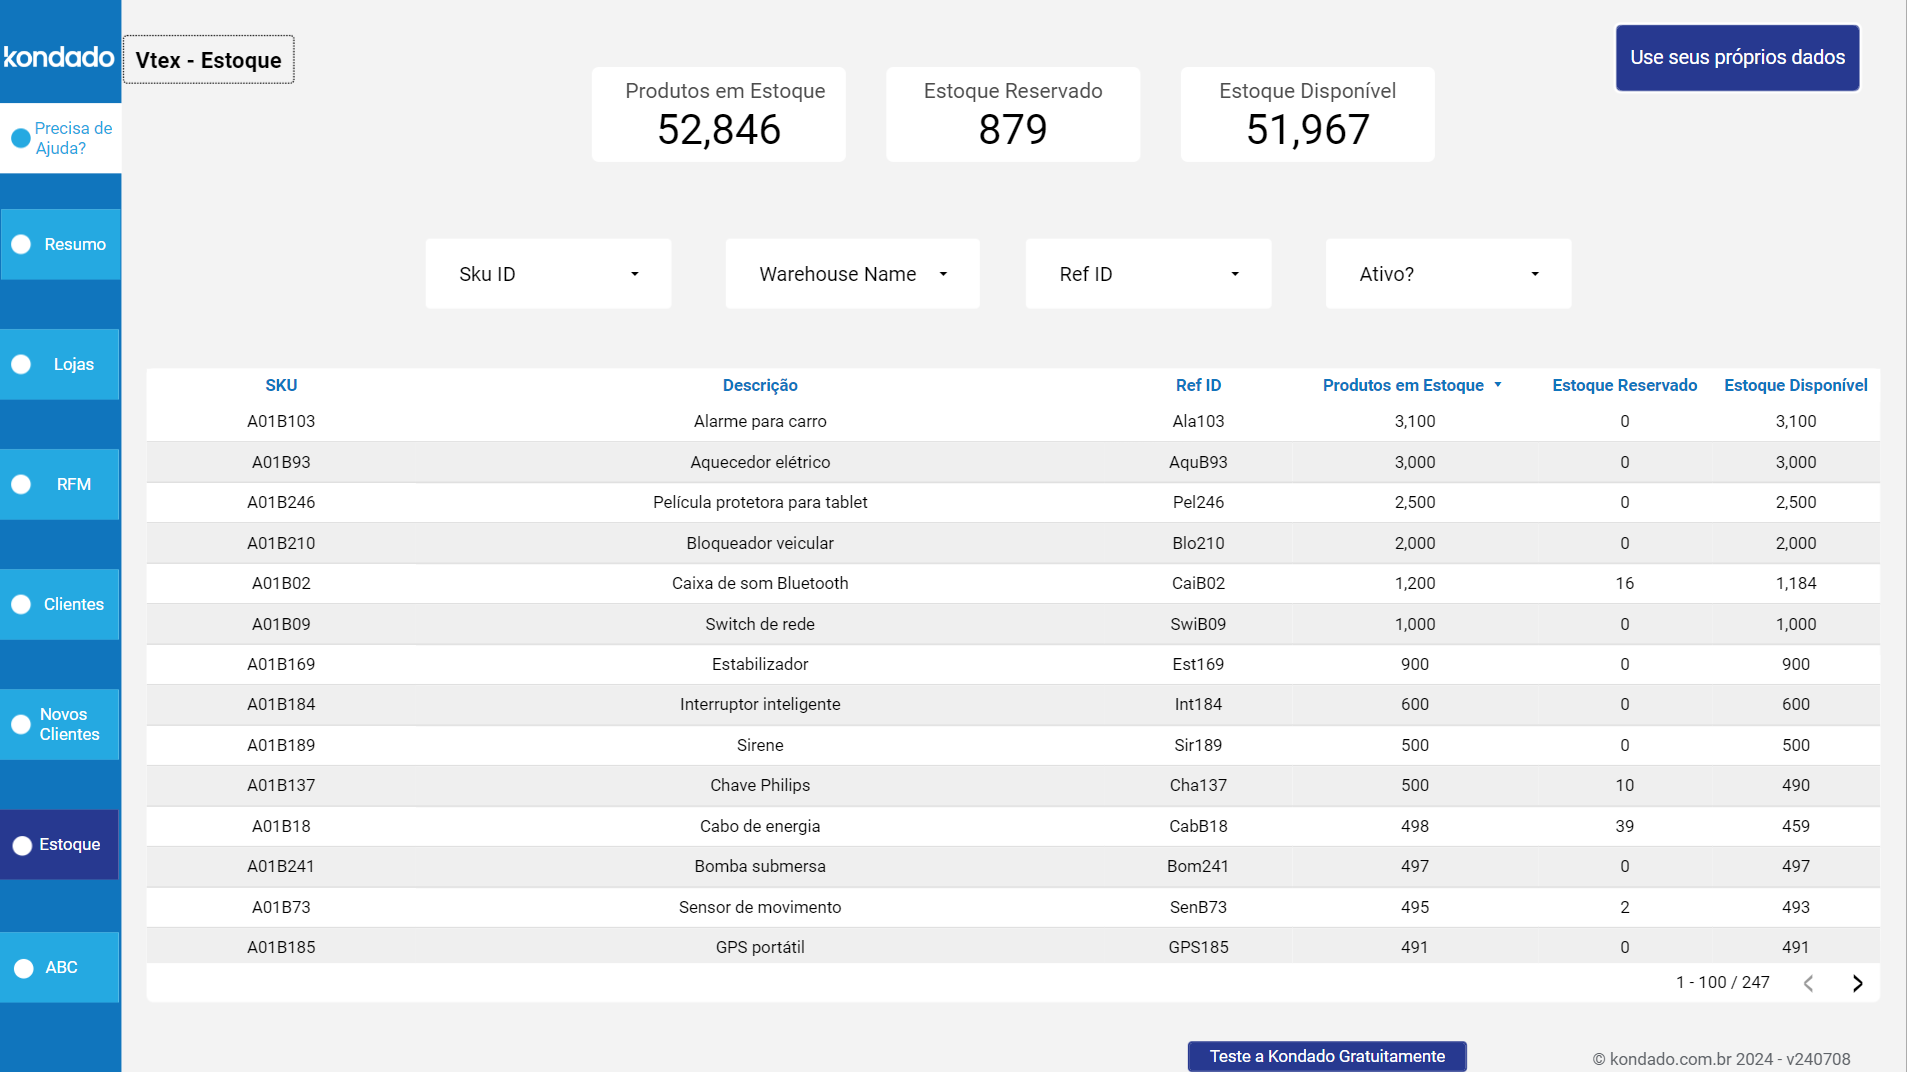
Task: Select the RFM analysis icon
Action: tap(20, 484)
